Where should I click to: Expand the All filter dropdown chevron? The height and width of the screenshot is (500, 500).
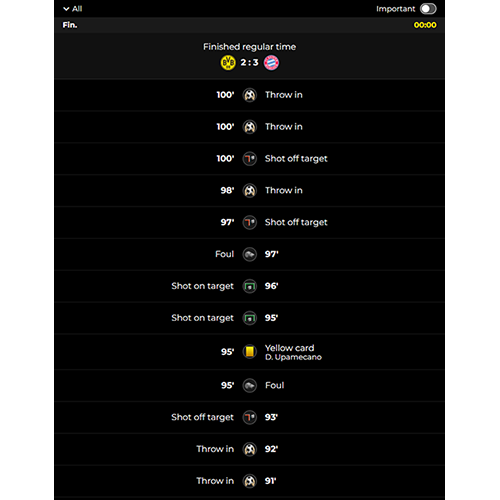point(66,9)
